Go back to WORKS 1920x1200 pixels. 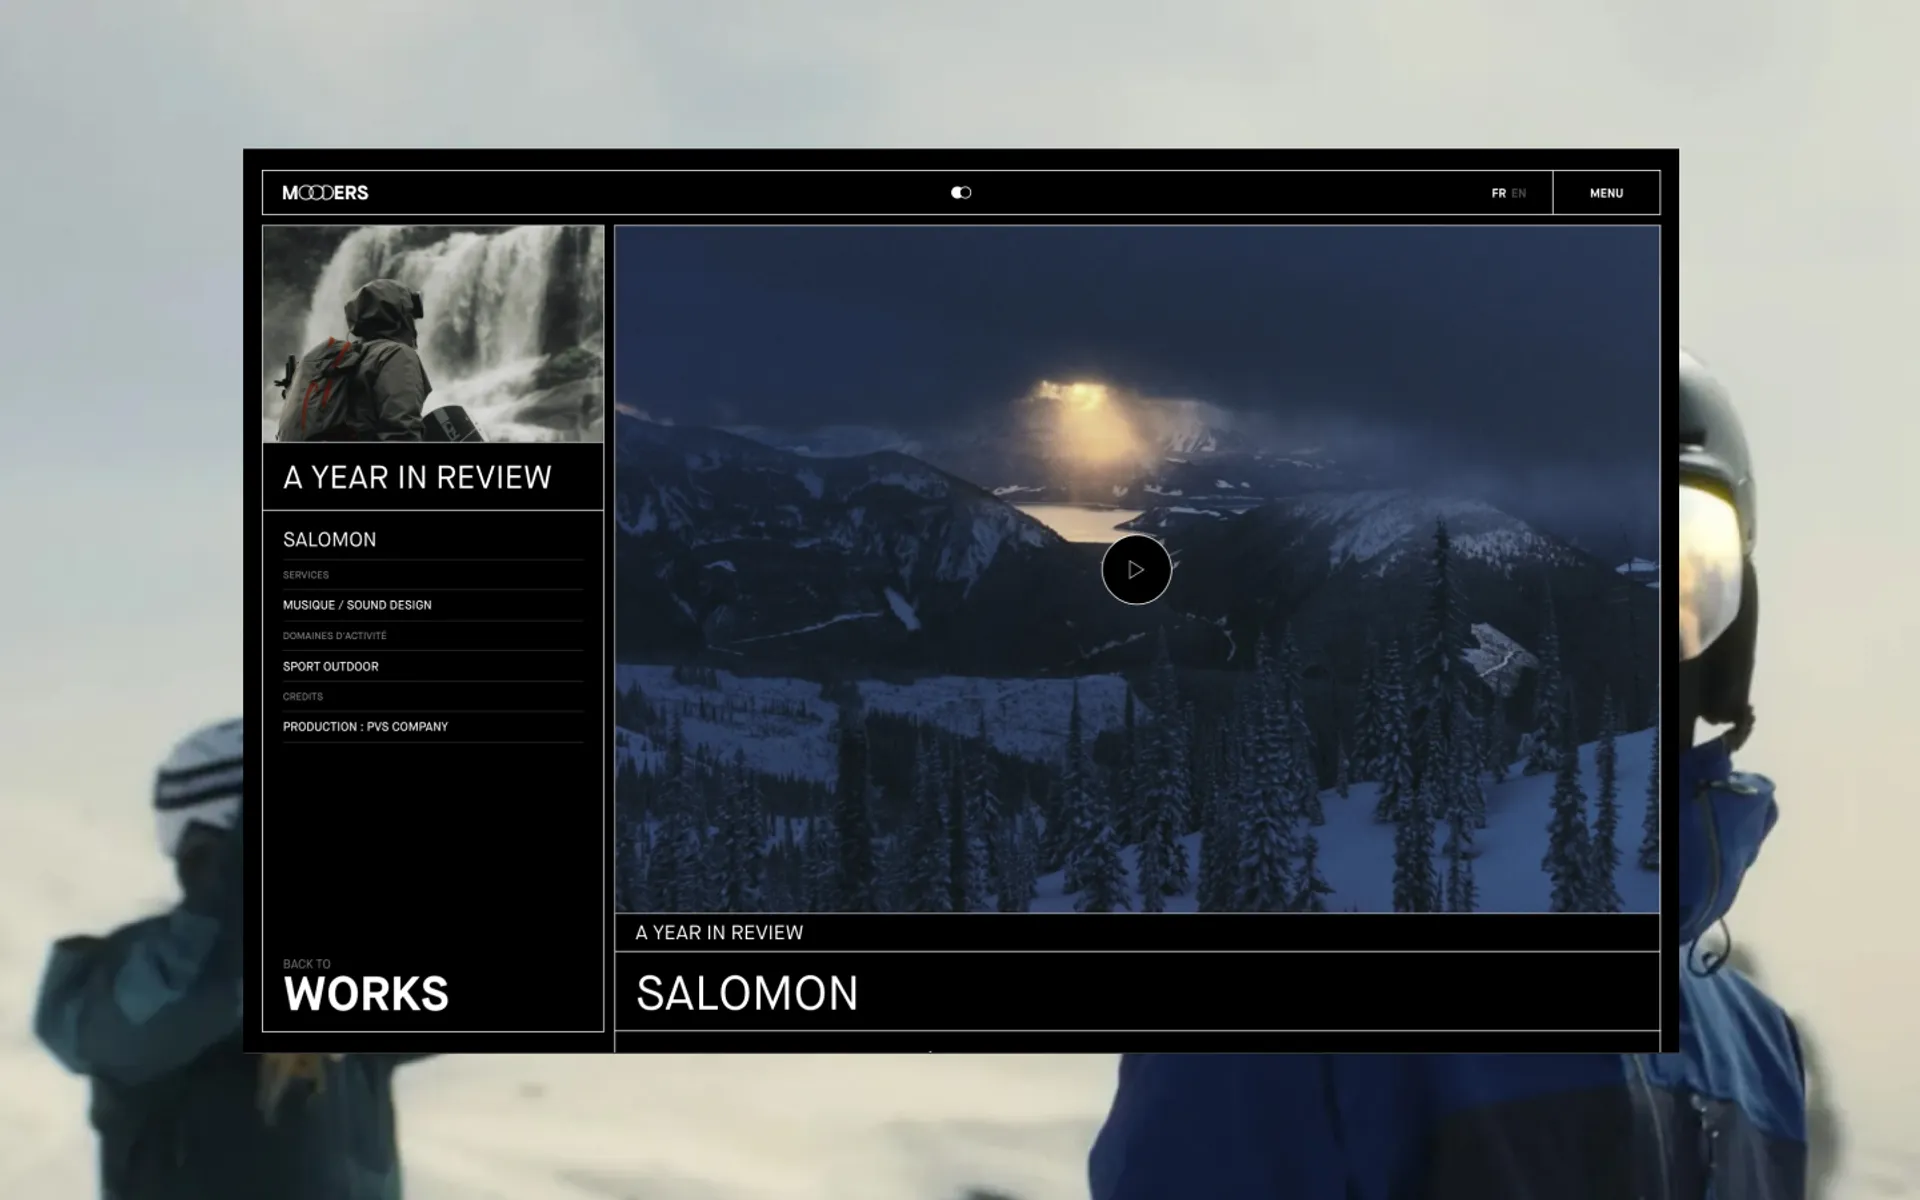[x=366, y=994]
